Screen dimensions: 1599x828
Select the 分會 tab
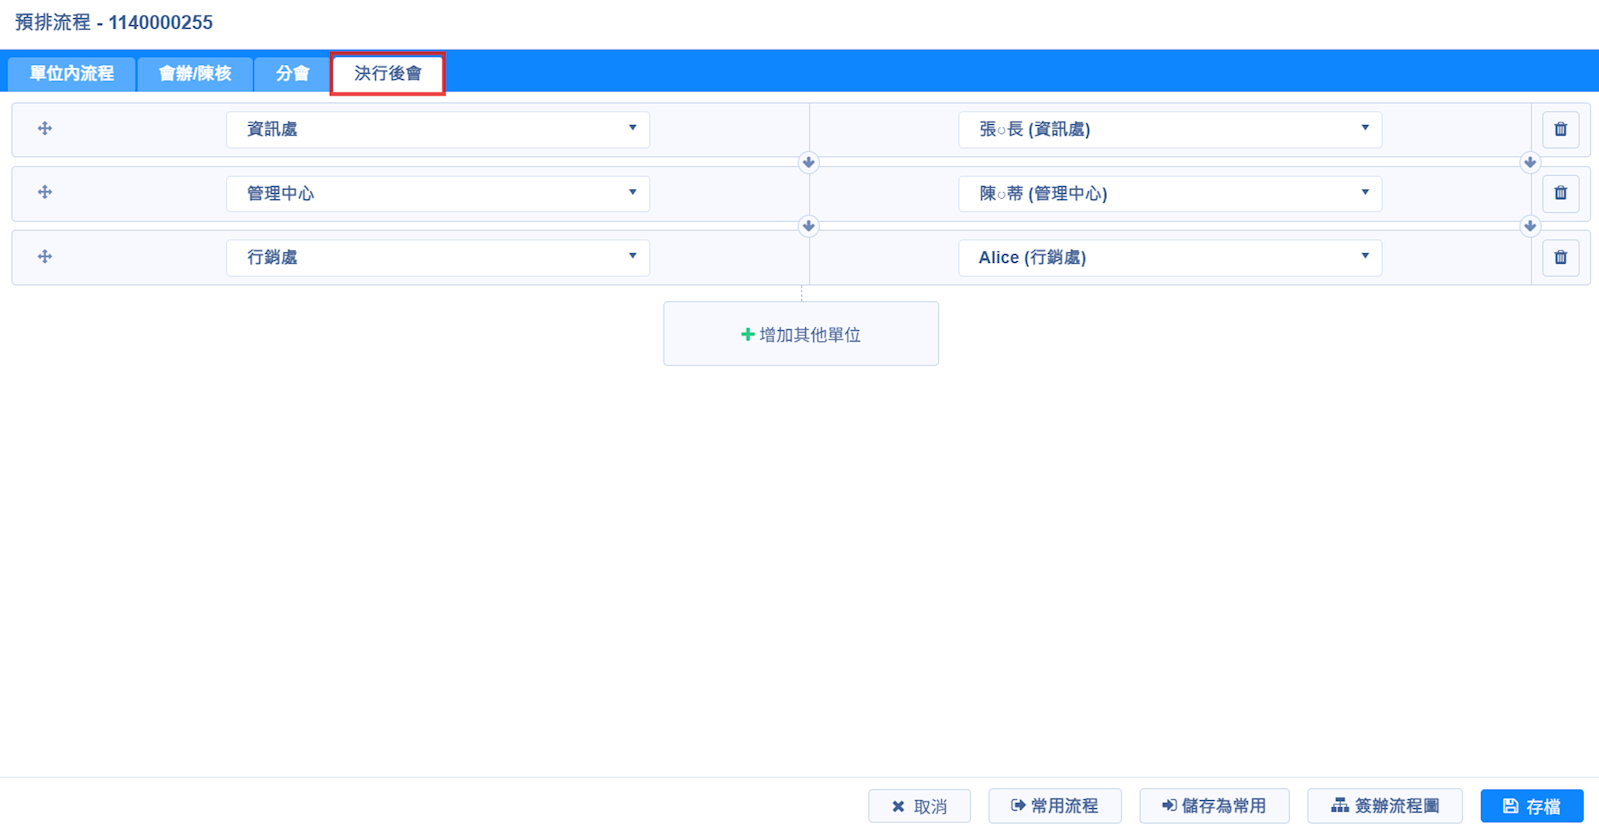click(x=292, y=74)
